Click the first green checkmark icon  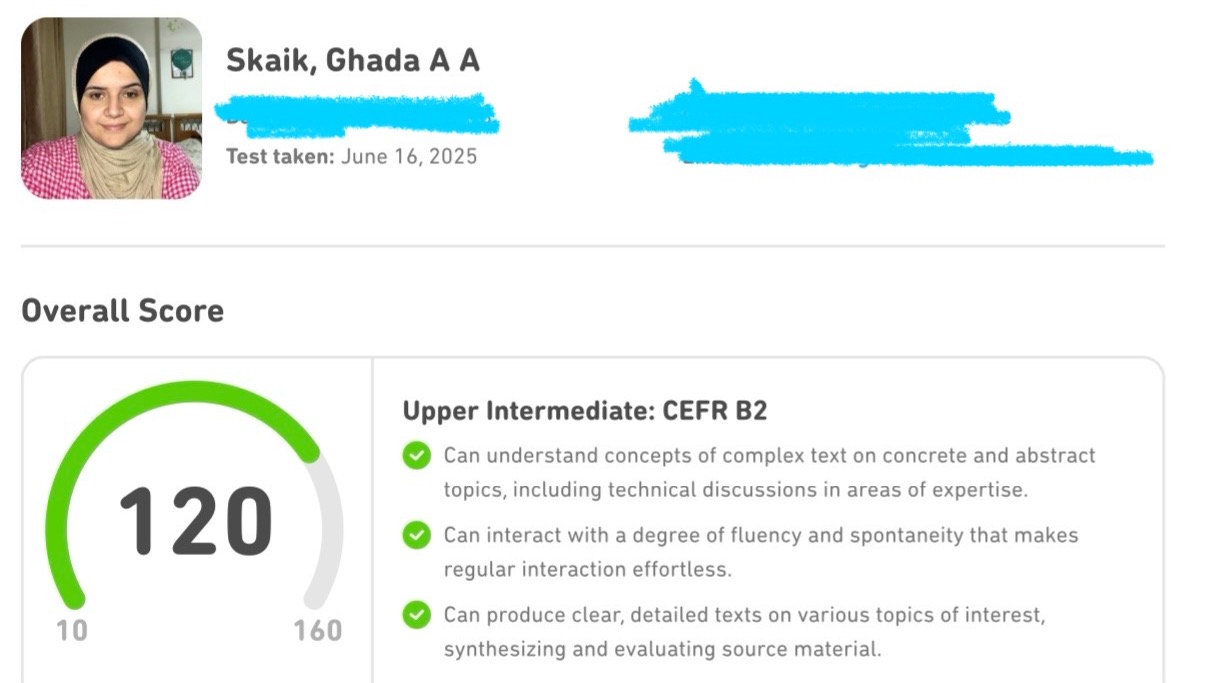pyautogui.click(x=416, y=456)
